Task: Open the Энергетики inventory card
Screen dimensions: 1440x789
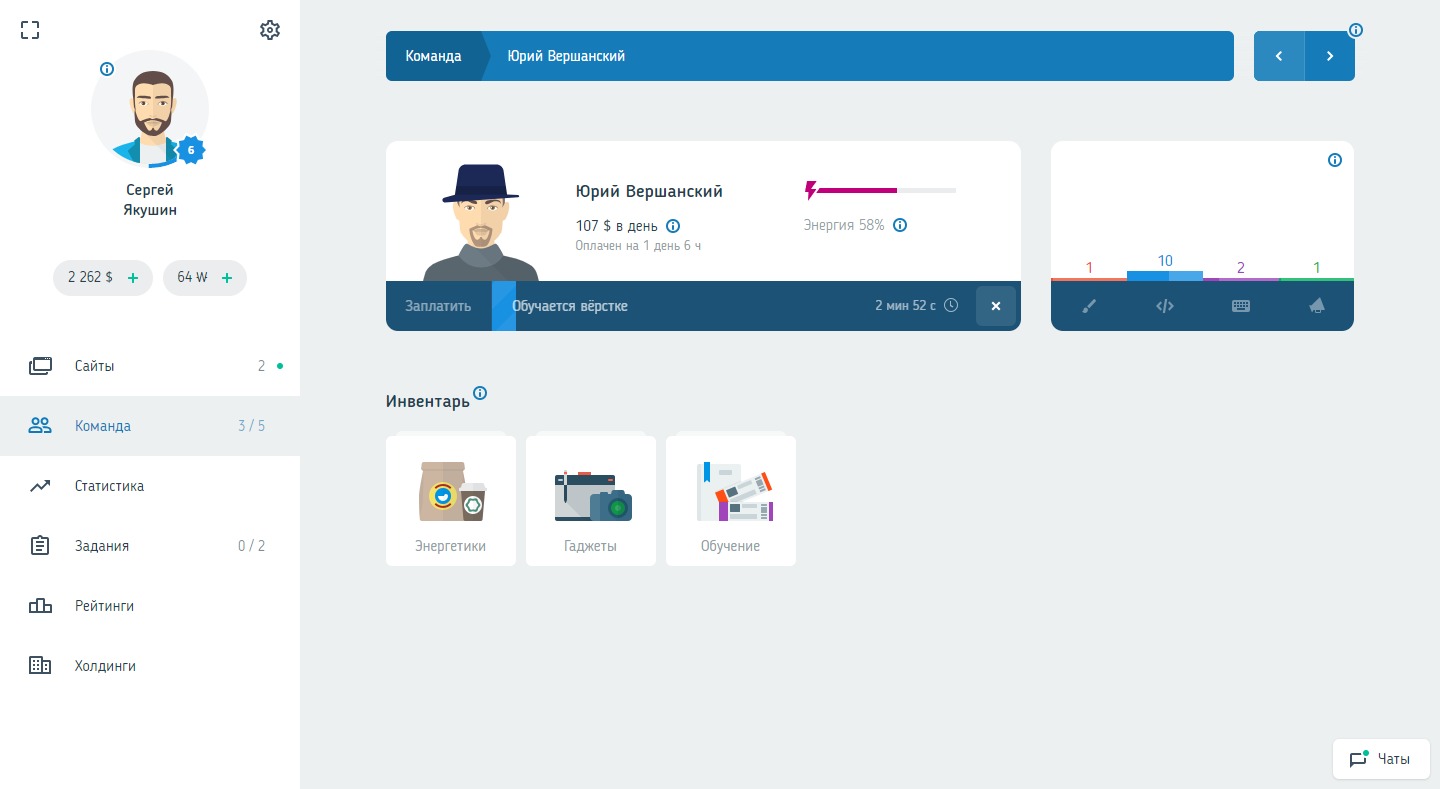Action: coord(451,501)
